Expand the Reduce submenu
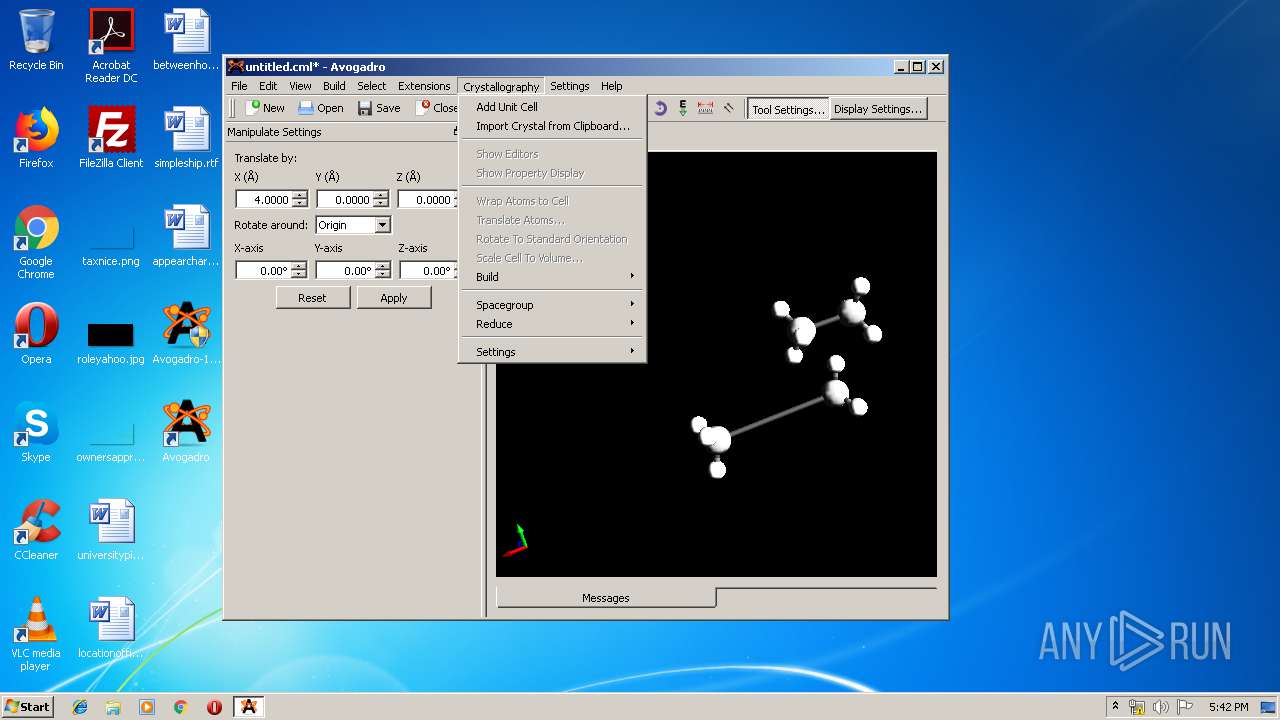 (552, 324)
